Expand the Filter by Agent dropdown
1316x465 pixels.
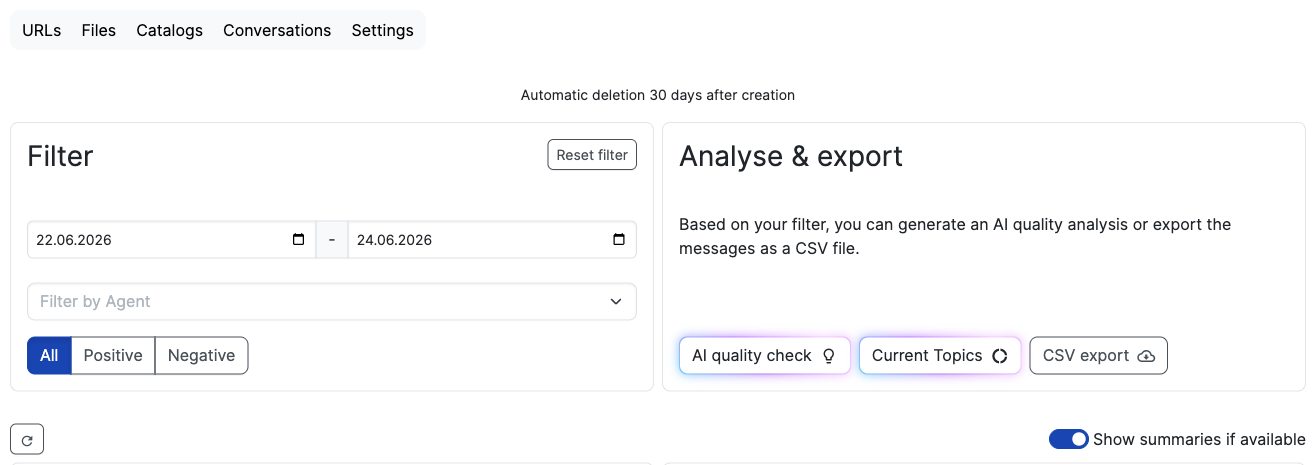(x=332, y=301)
